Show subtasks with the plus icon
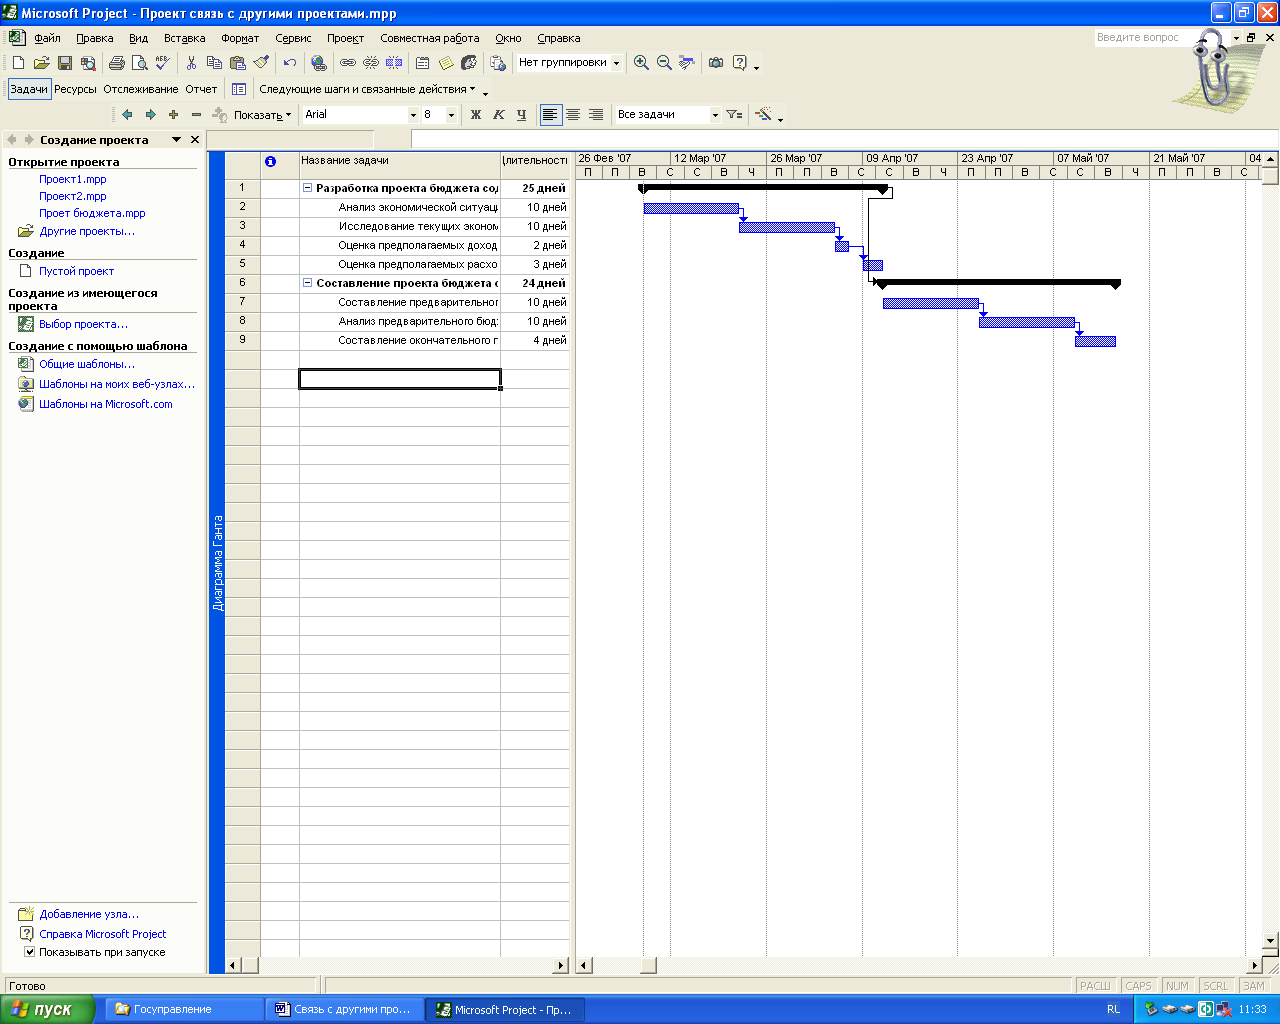The image size is (1280, 1024). click(173, 115)
